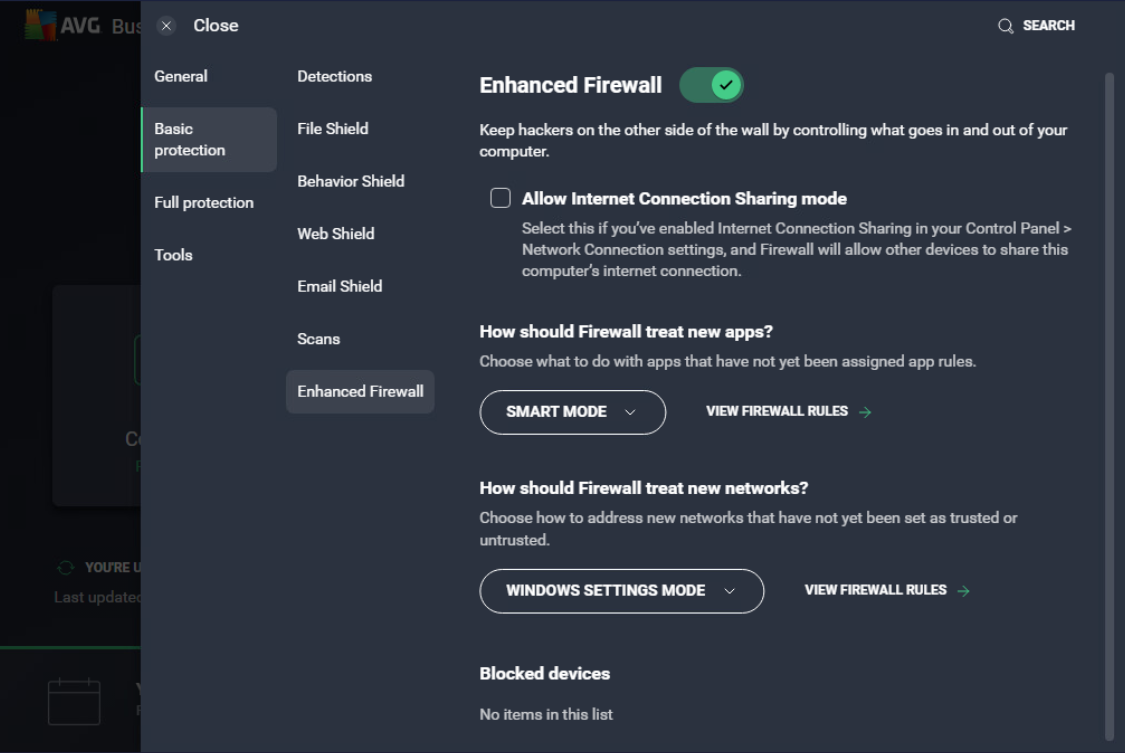This screenshot has width=1125, height=753.
Task: Open Email Shield settings
Action: (x=339, y=286)
